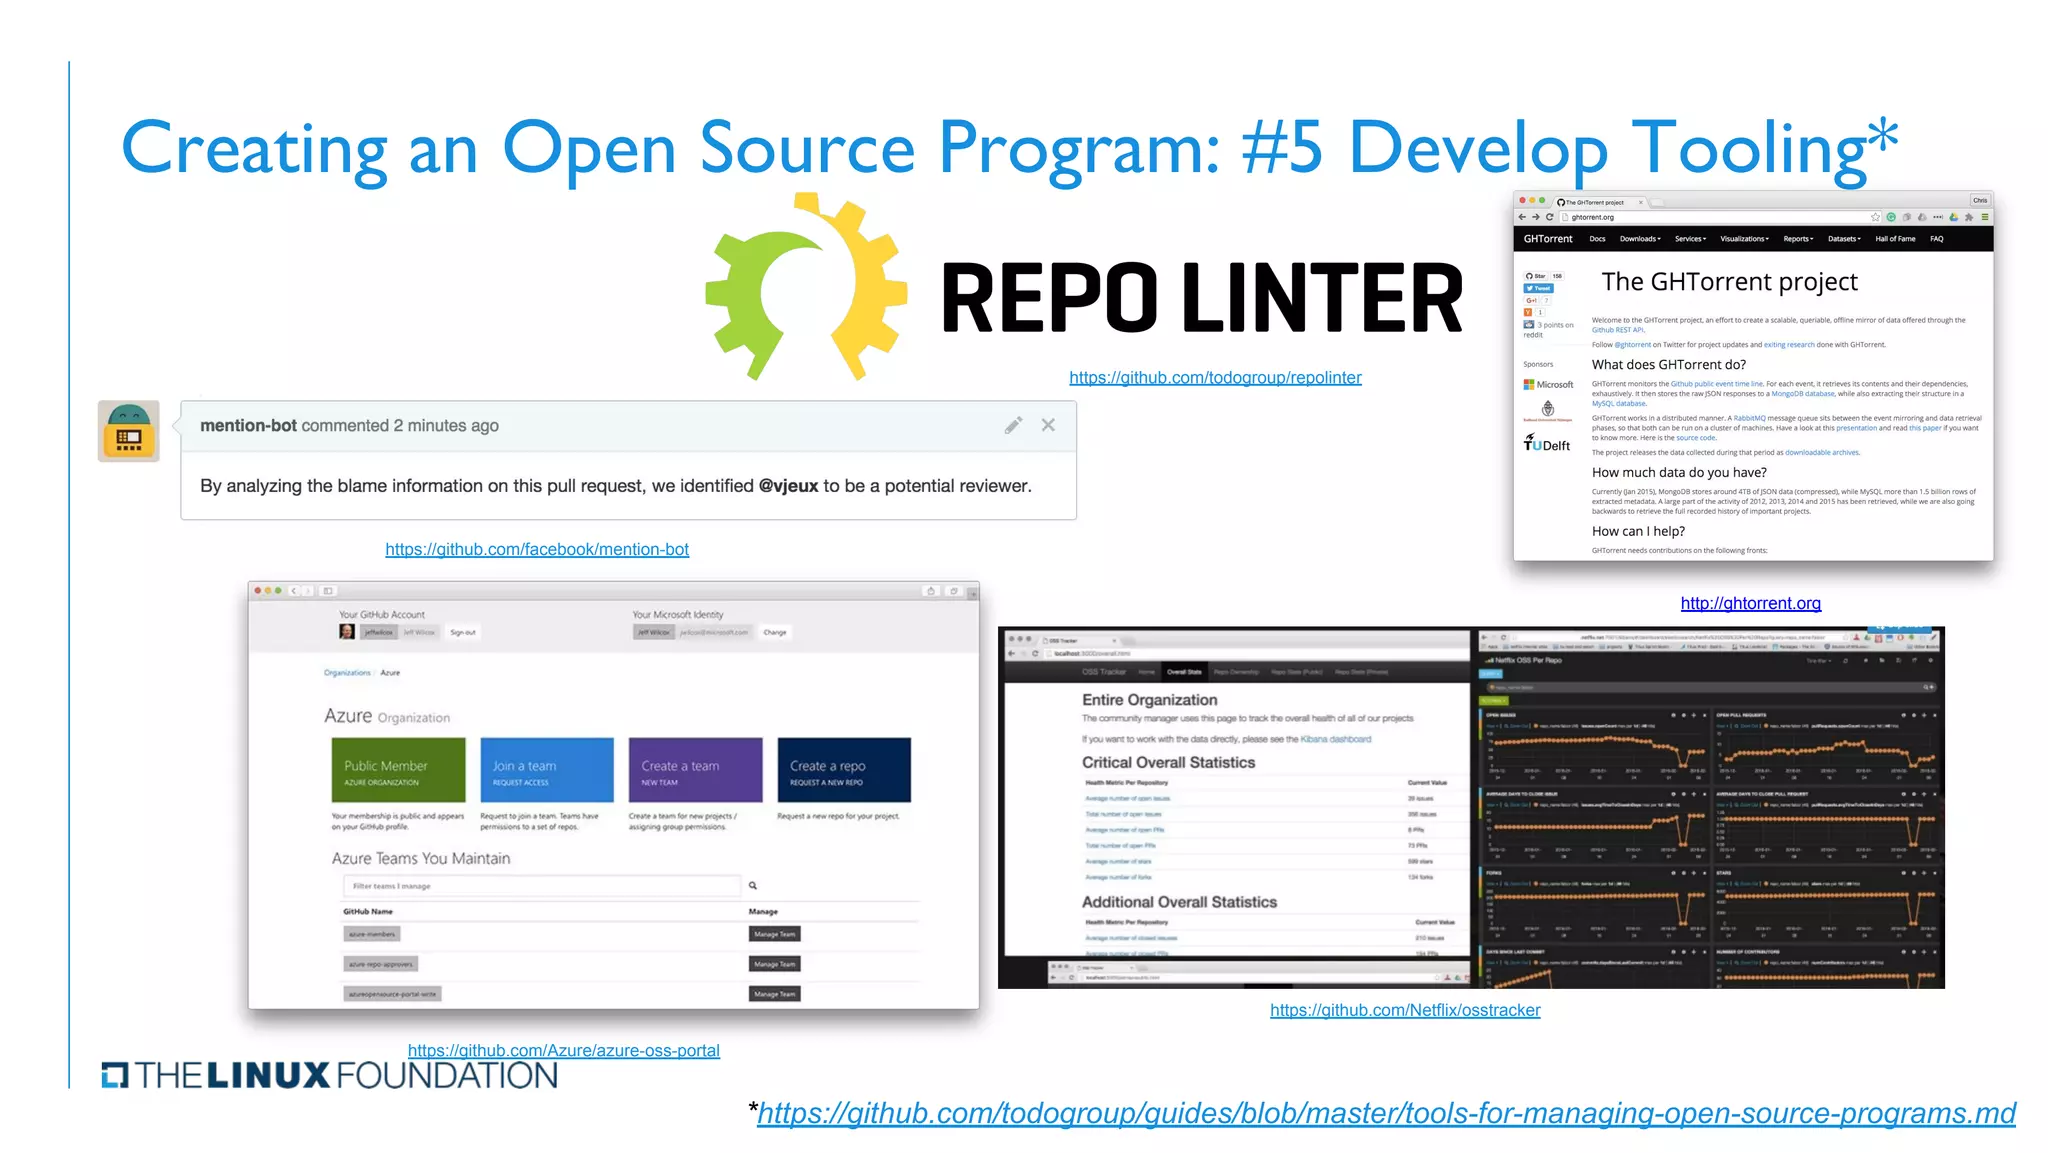
Task: Open Docs in the GHTorrent navbar
Action: point(1597,239)
